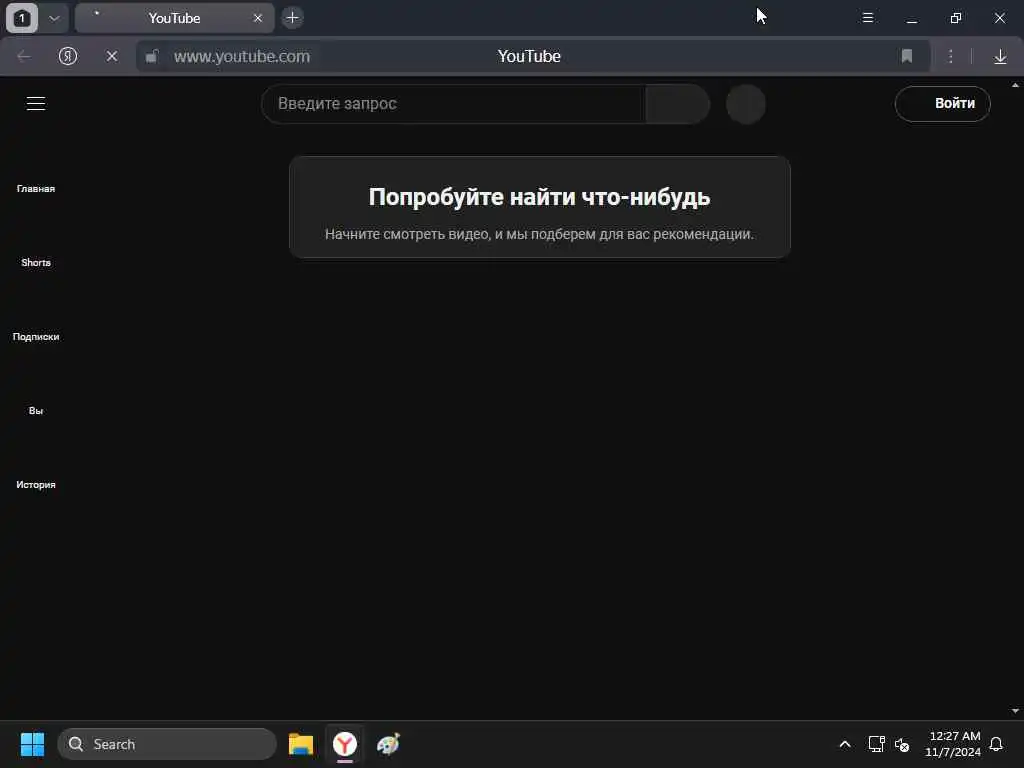Open the notifications bell icon

point(997,744)
